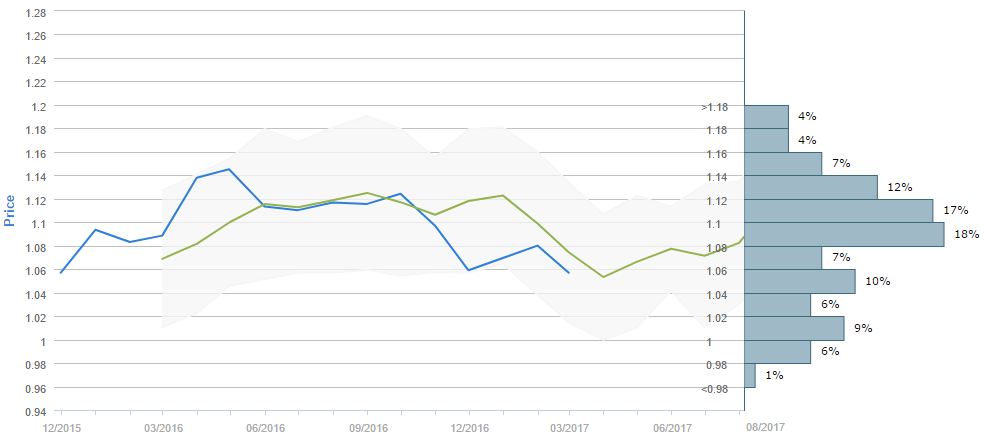
Task: Click the Price axis title
Action: click(10, 210)
